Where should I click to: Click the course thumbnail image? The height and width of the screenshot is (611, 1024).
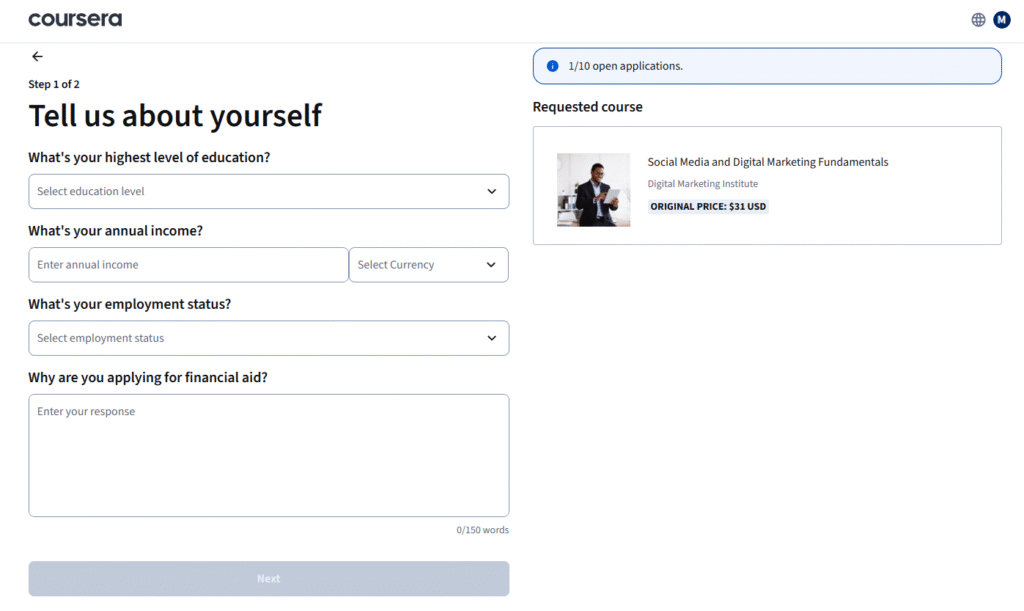[x=593, y=189]
